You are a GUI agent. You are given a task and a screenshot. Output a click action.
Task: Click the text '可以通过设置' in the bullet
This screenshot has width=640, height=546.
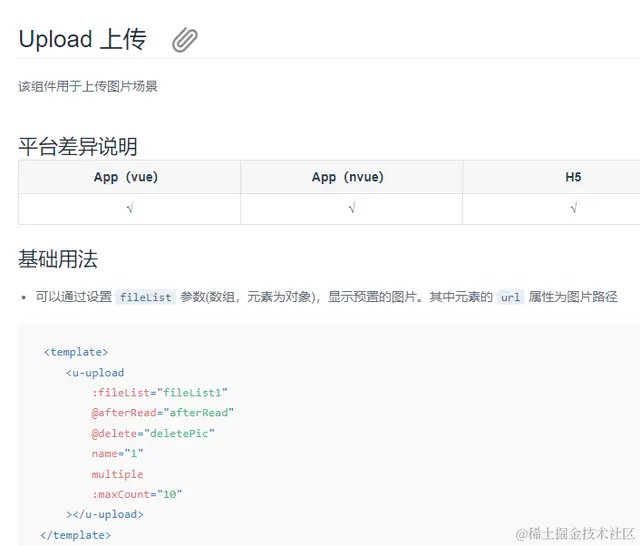pyautogui.click(x=73, y=297)
